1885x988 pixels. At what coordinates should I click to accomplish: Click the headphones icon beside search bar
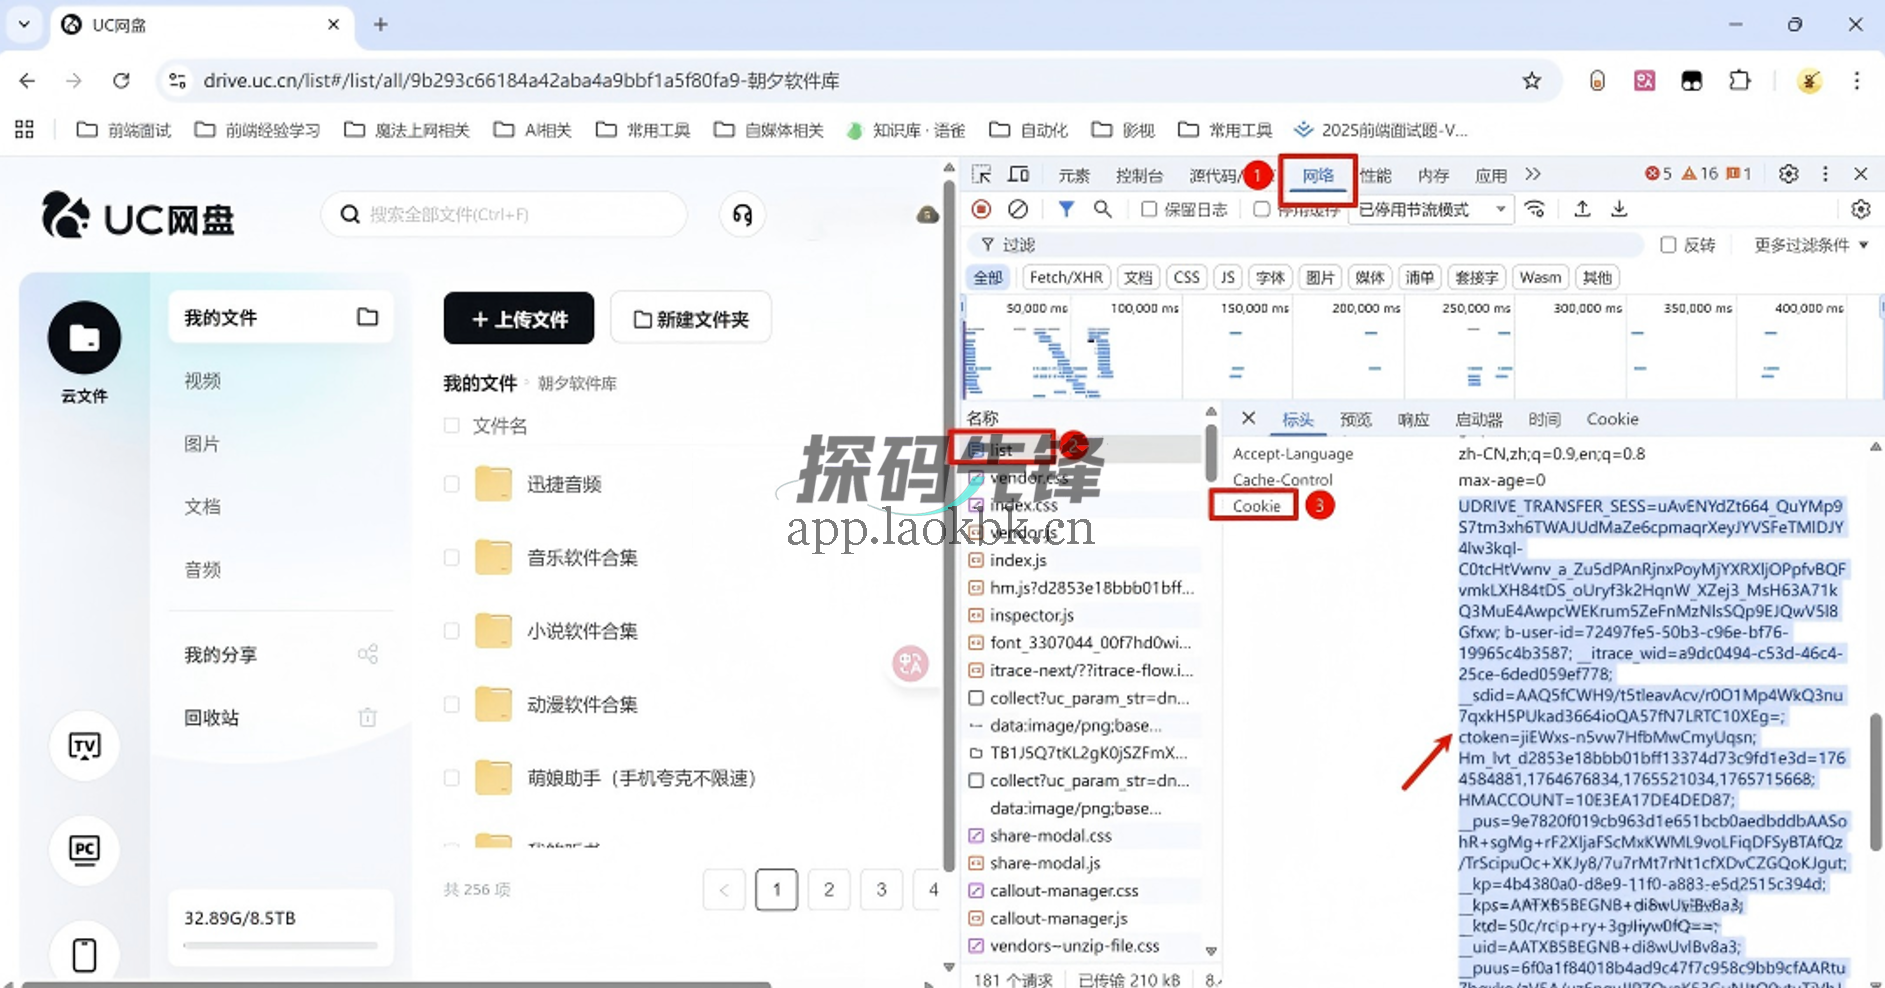click(741, 214)
